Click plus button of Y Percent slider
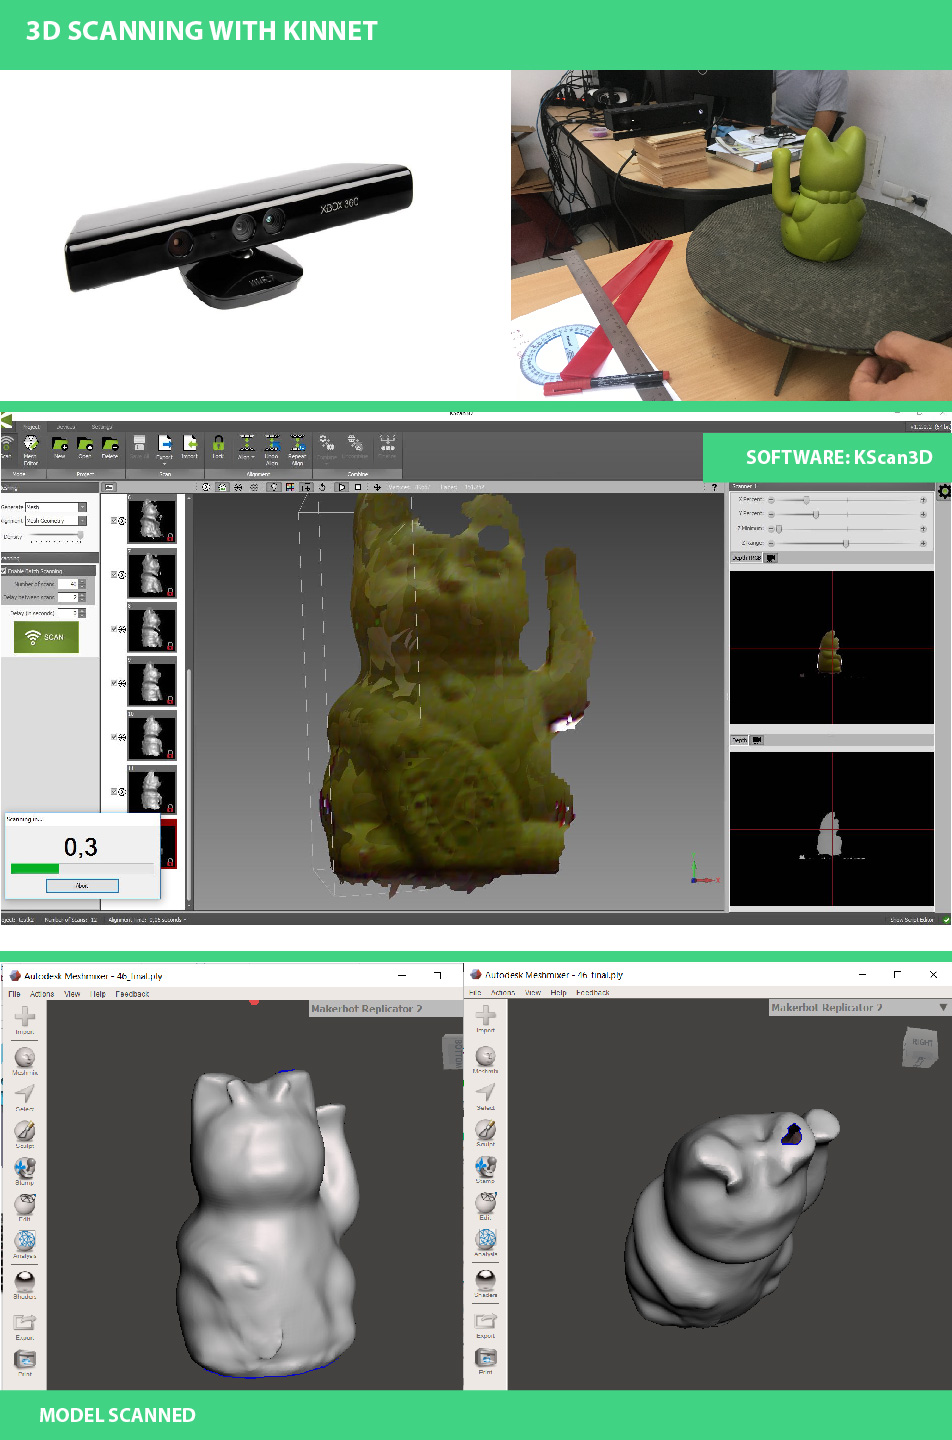Viewport: 952px width, 1440px height. coord(922,514)
